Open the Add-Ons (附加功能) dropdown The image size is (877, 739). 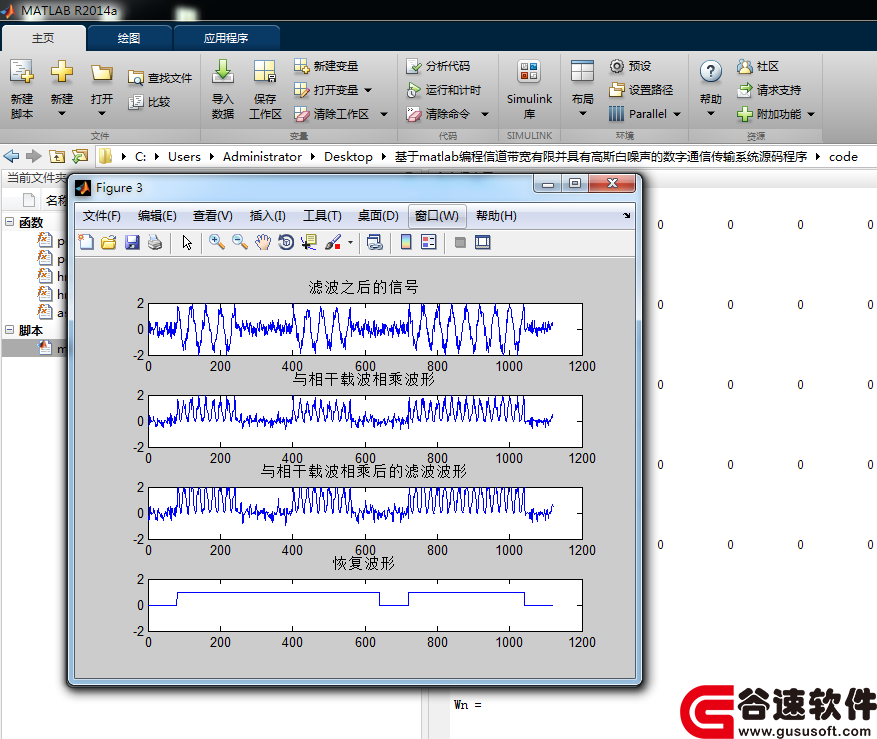811,114
